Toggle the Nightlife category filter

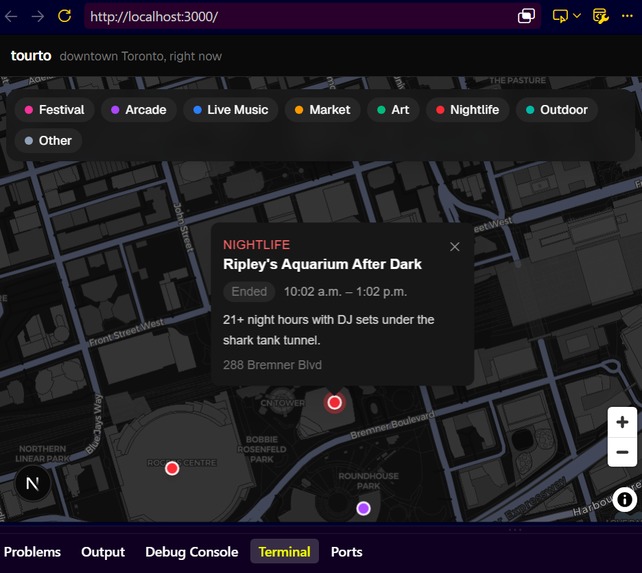coord(468,110)
